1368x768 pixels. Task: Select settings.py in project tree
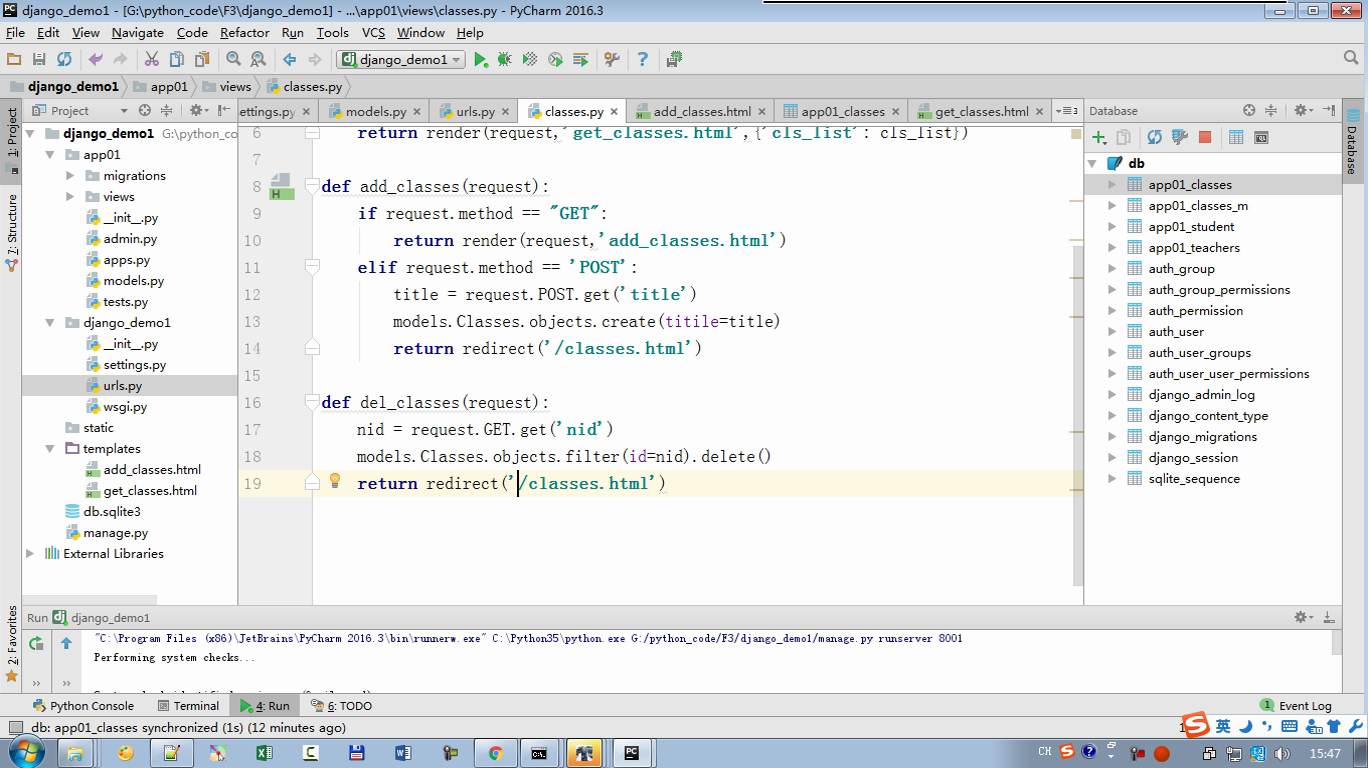click(134, 365)
